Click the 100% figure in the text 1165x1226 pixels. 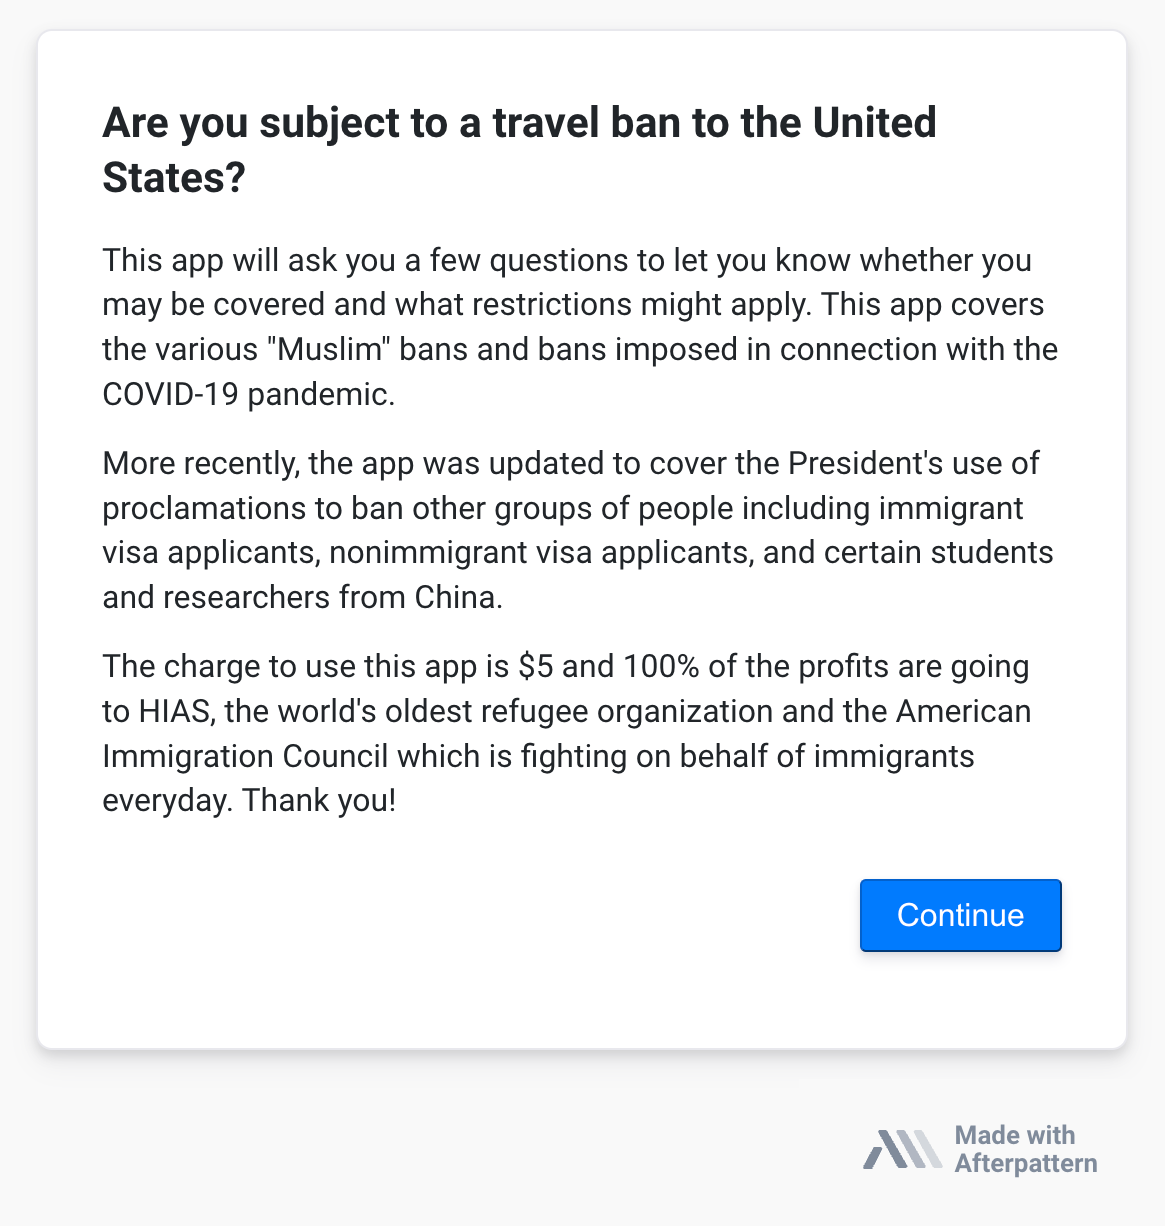(x=661, y=666)
